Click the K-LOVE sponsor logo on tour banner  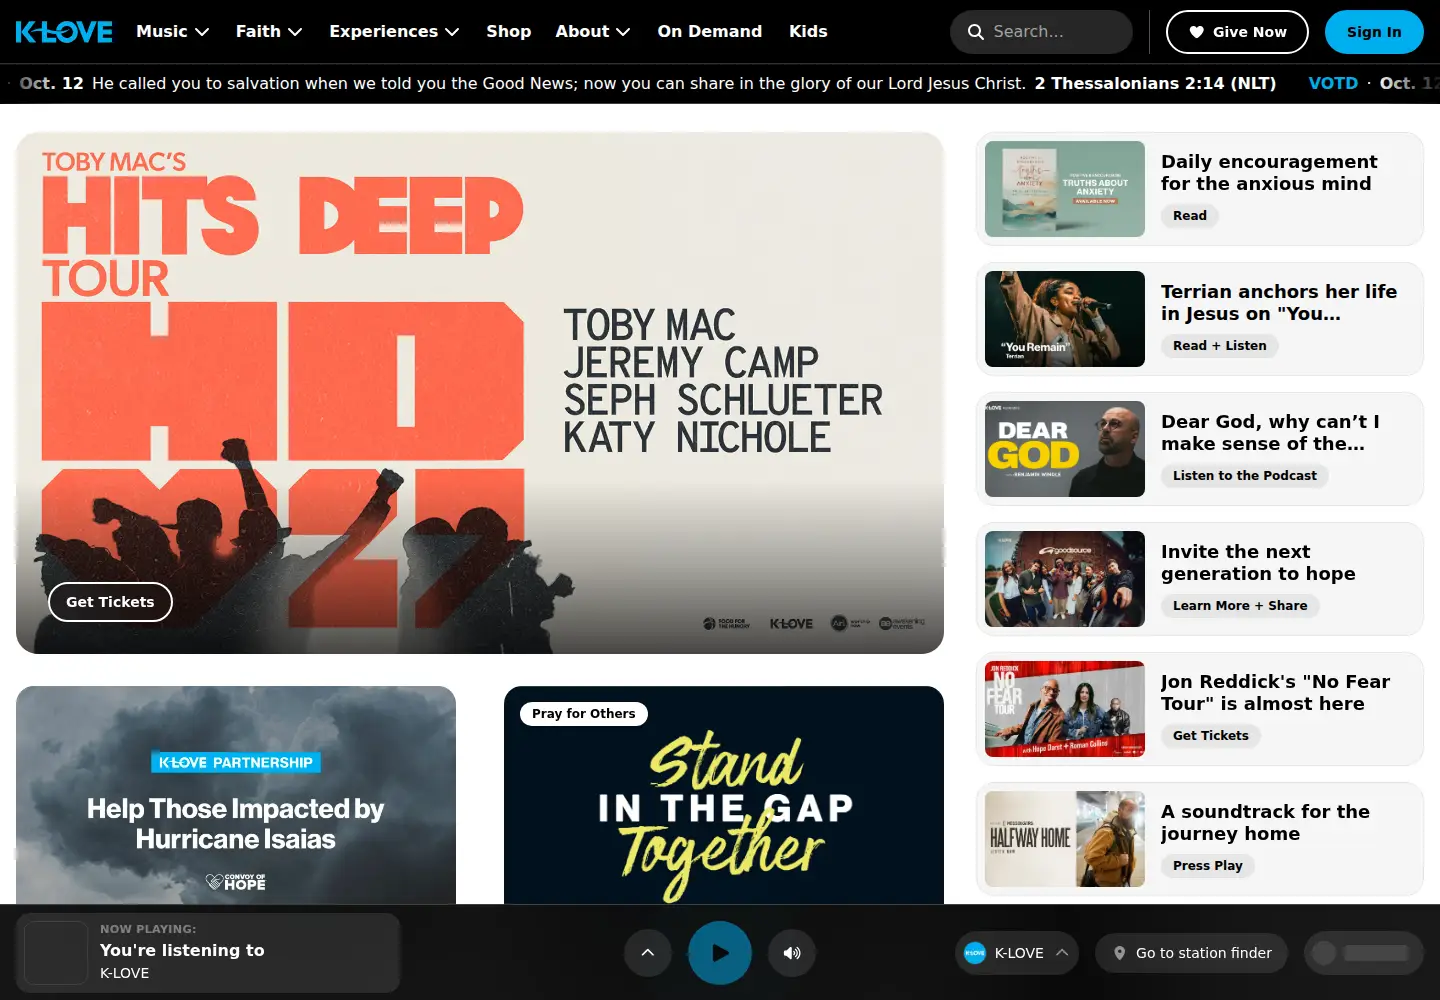[791, 624]
